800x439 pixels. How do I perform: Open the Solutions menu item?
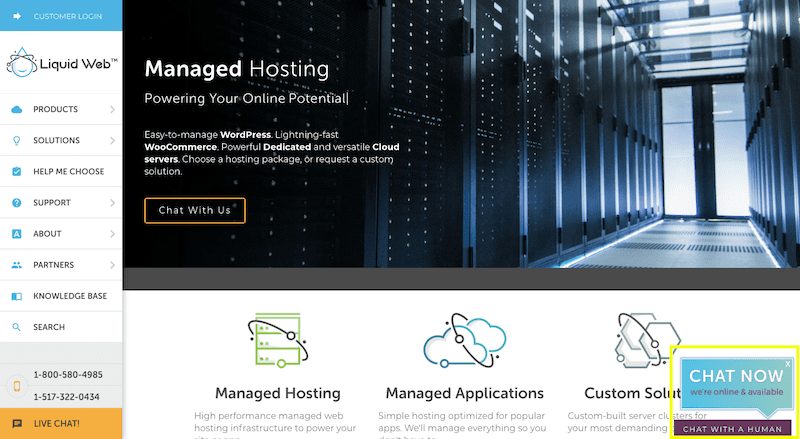(61, 140)
